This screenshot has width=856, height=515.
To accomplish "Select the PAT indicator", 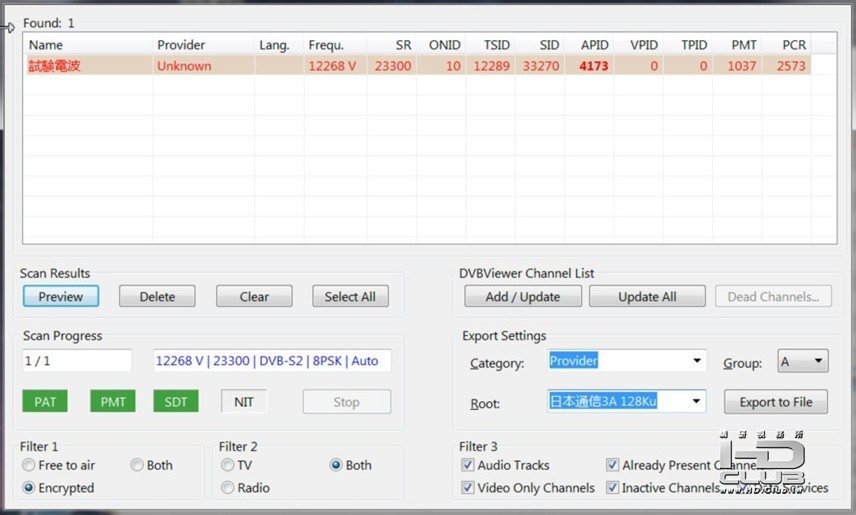I will (45, 401).
